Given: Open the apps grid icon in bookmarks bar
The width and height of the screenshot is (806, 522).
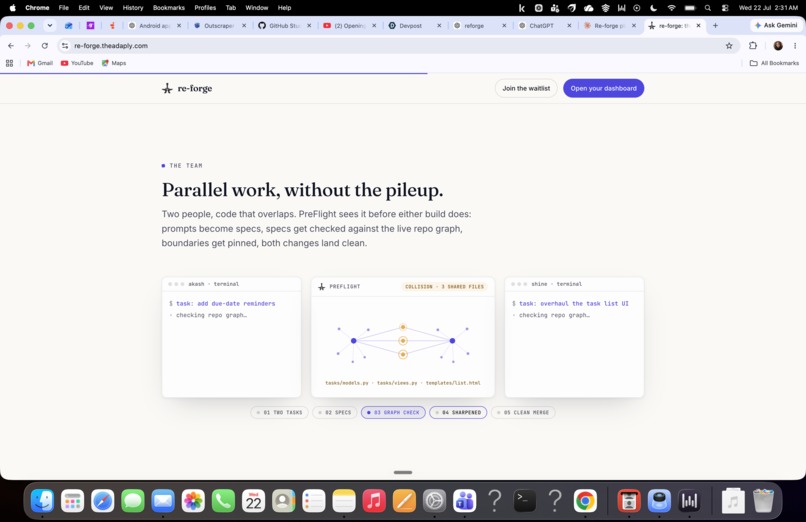Looking at the screenshot, I should [9, 63].
